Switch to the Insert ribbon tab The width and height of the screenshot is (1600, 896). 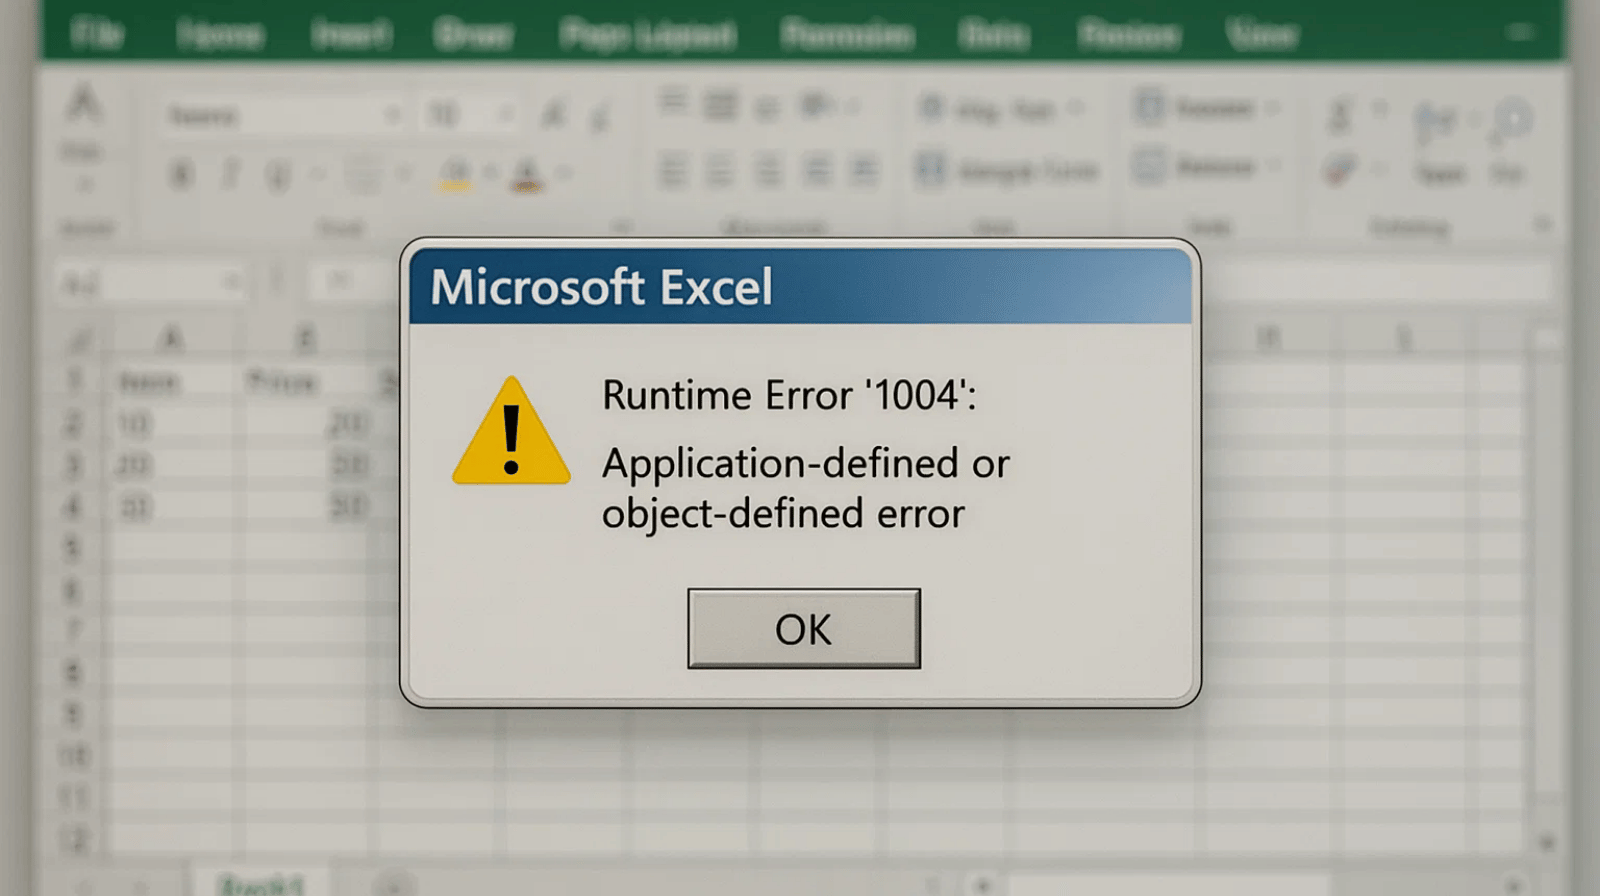coord(351,35)
